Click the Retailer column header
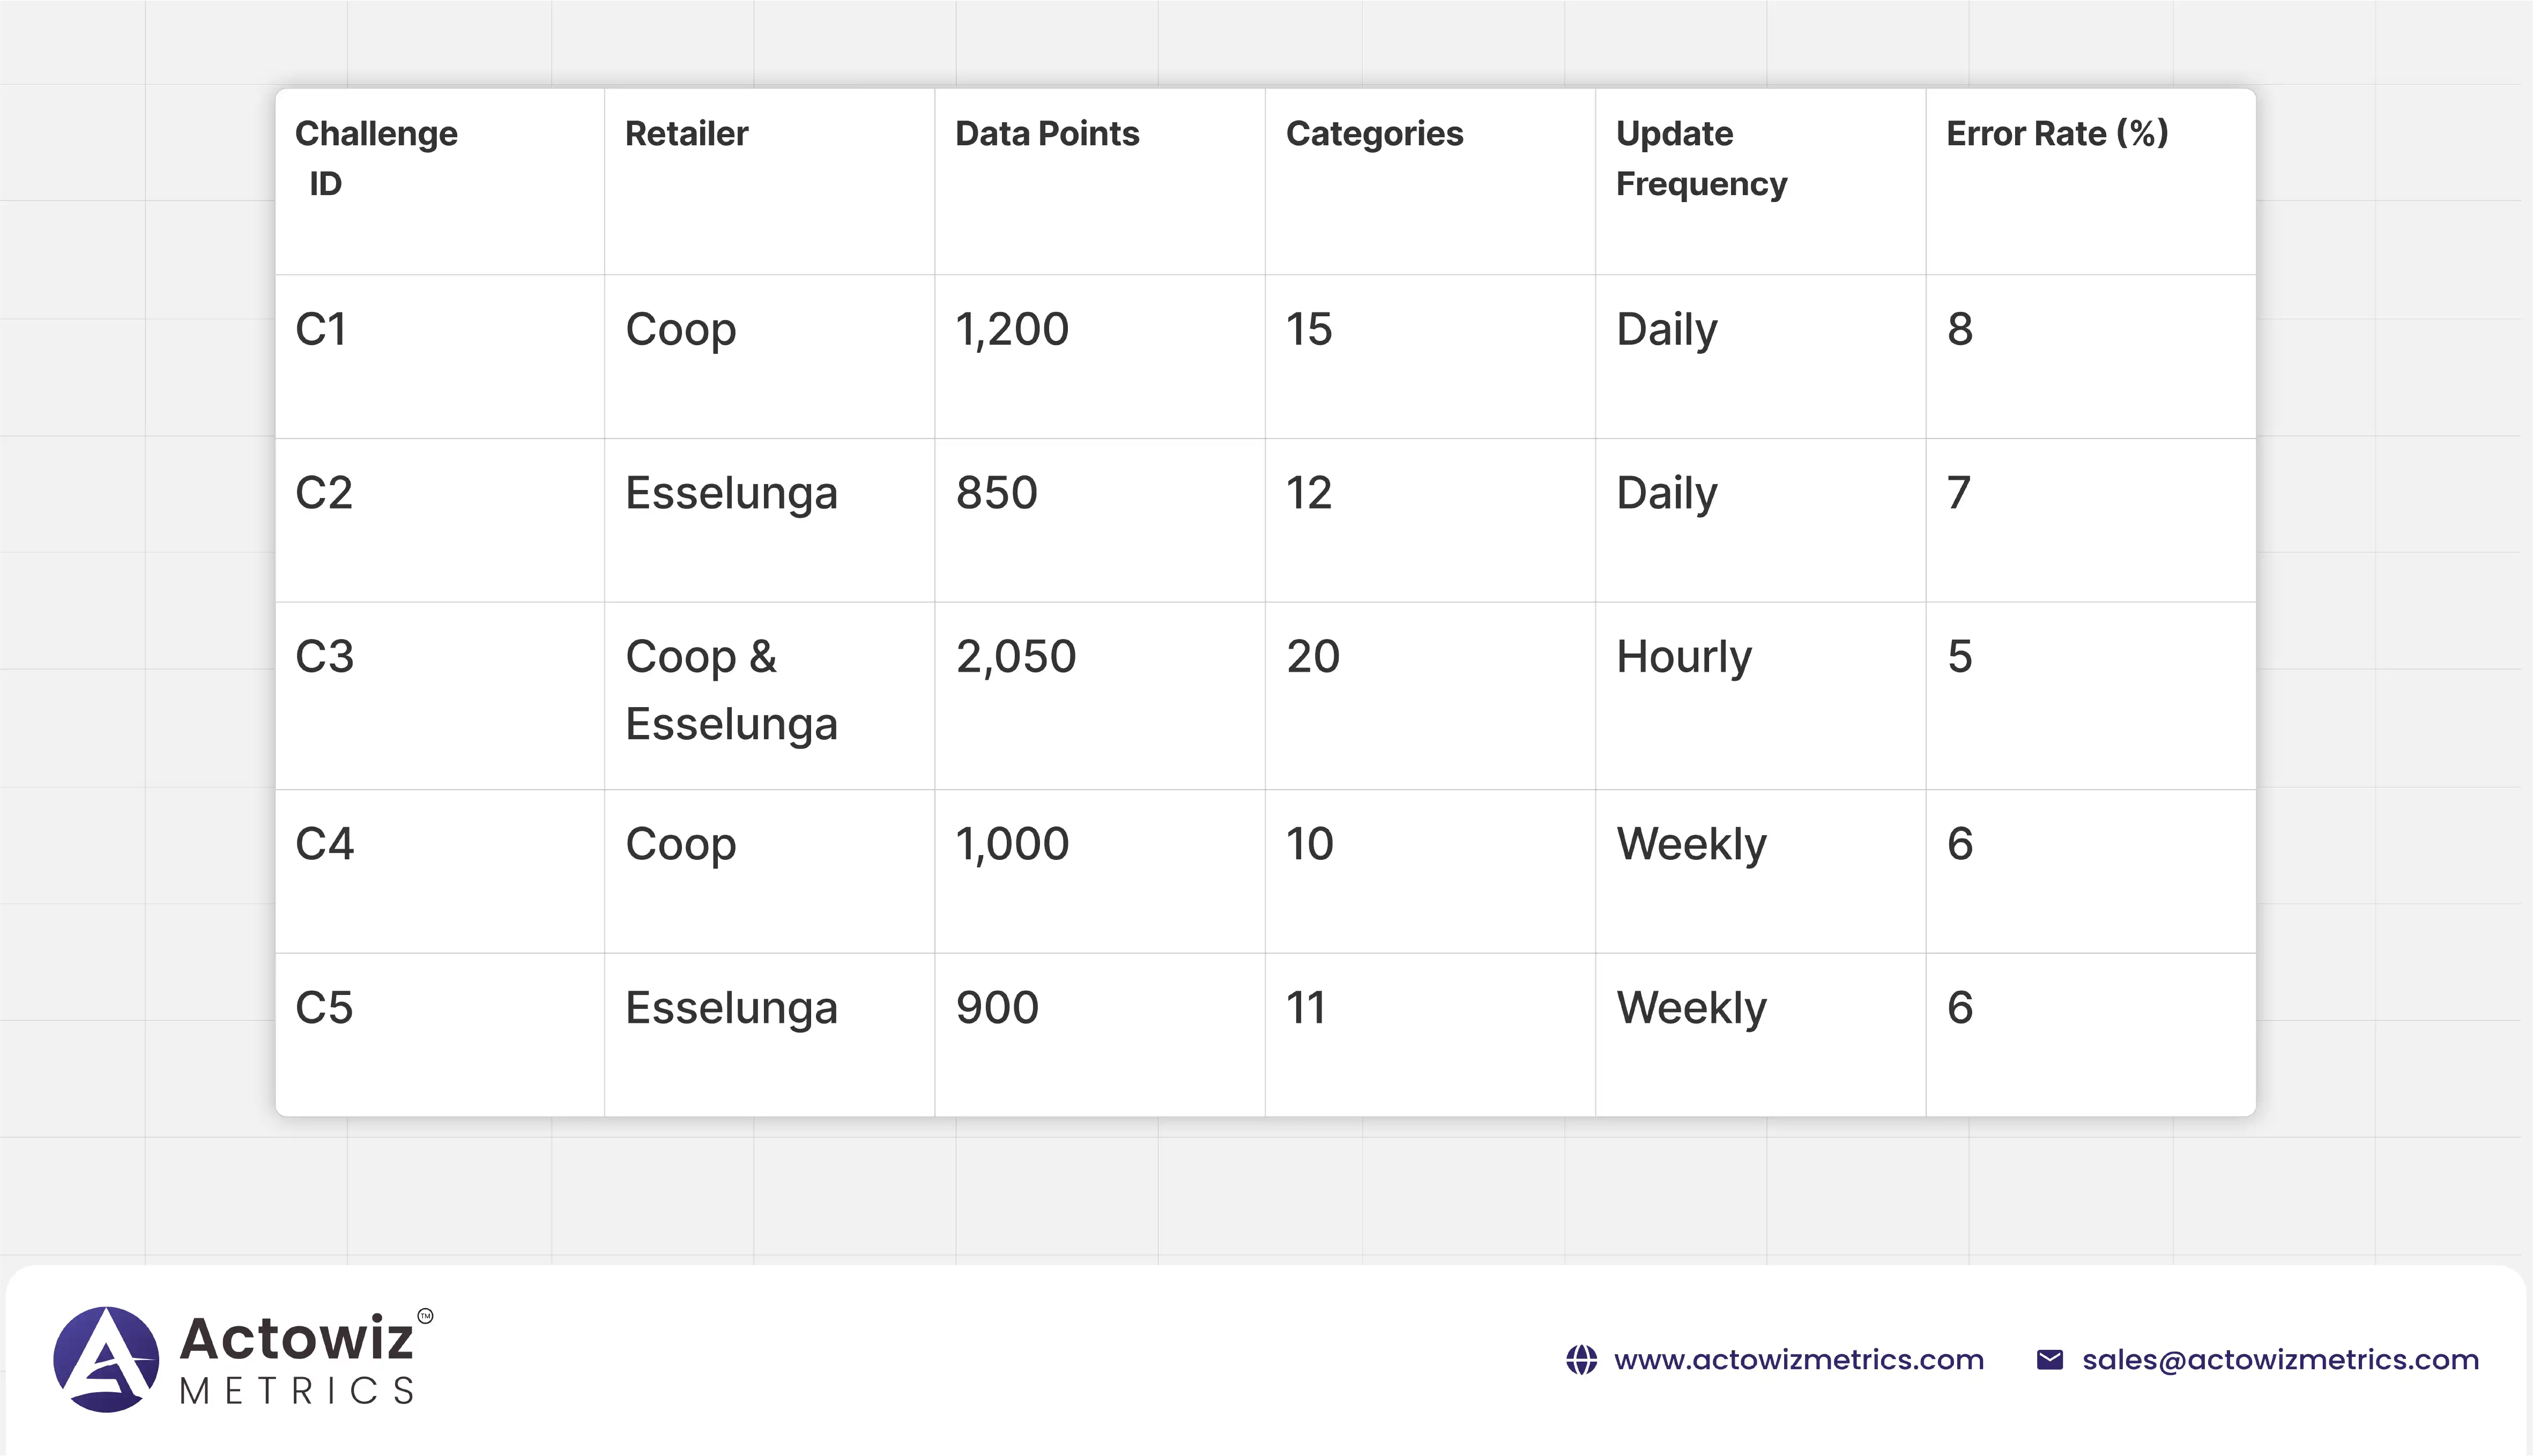2533x1456 pixels. click(686, 134)
